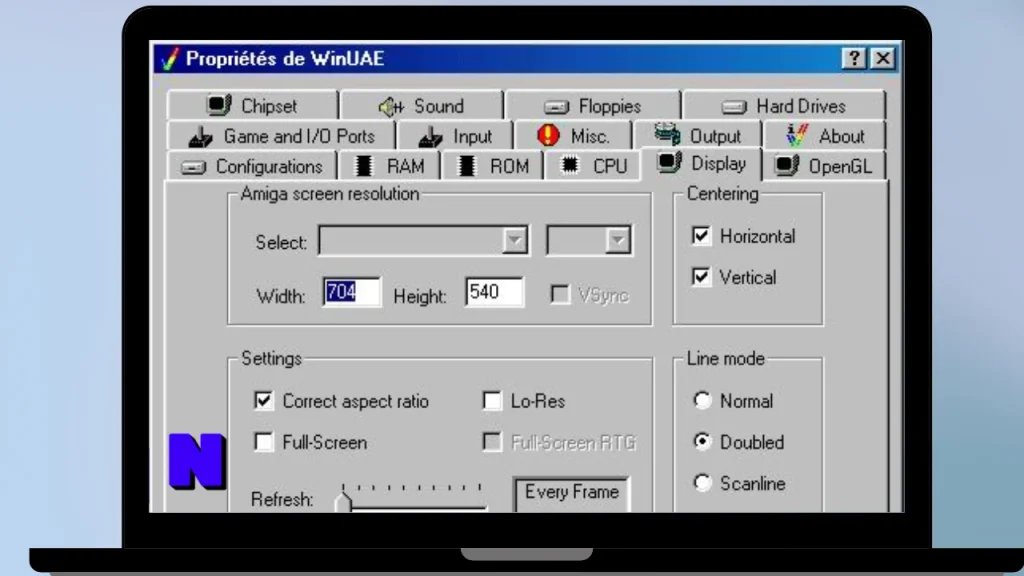Open the CPU tab
This screenshot has width=1024, height=576.
coord(593,167)
